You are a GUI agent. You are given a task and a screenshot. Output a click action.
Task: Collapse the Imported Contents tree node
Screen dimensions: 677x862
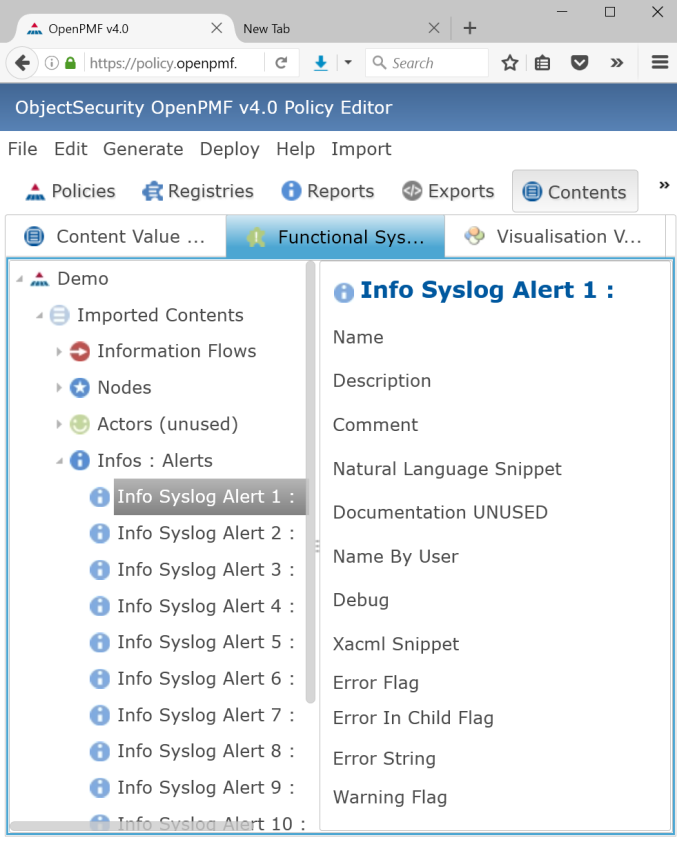click(40, 316)
